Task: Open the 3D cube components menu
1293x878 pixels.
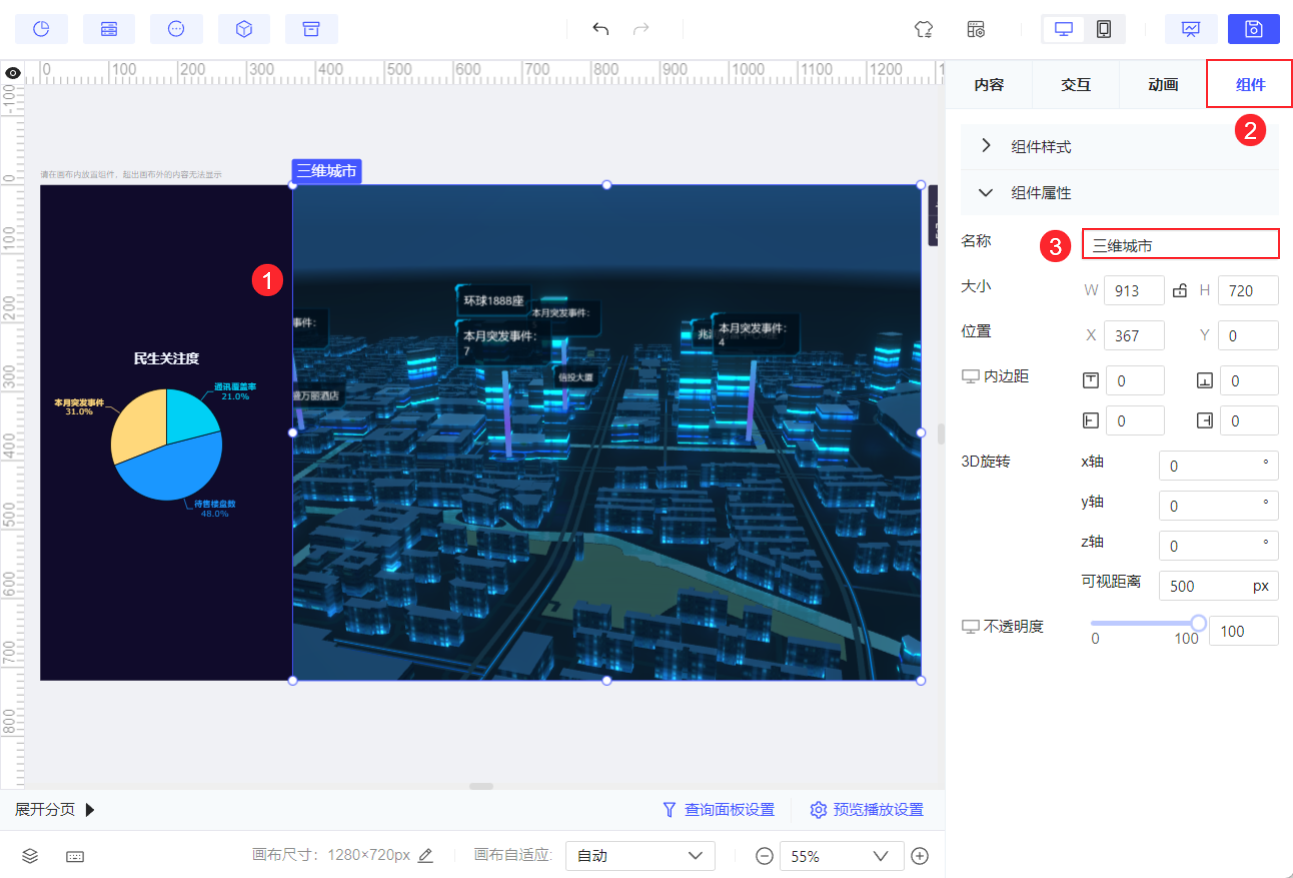Action: tap(244, 29)
